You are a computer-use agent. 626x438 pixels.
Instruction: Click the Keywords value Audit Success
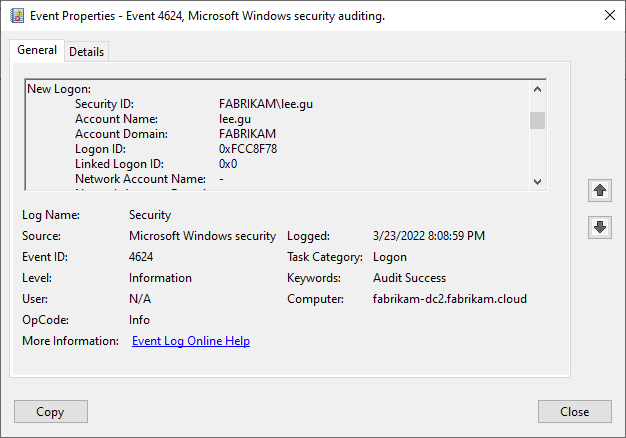point(409,278)
